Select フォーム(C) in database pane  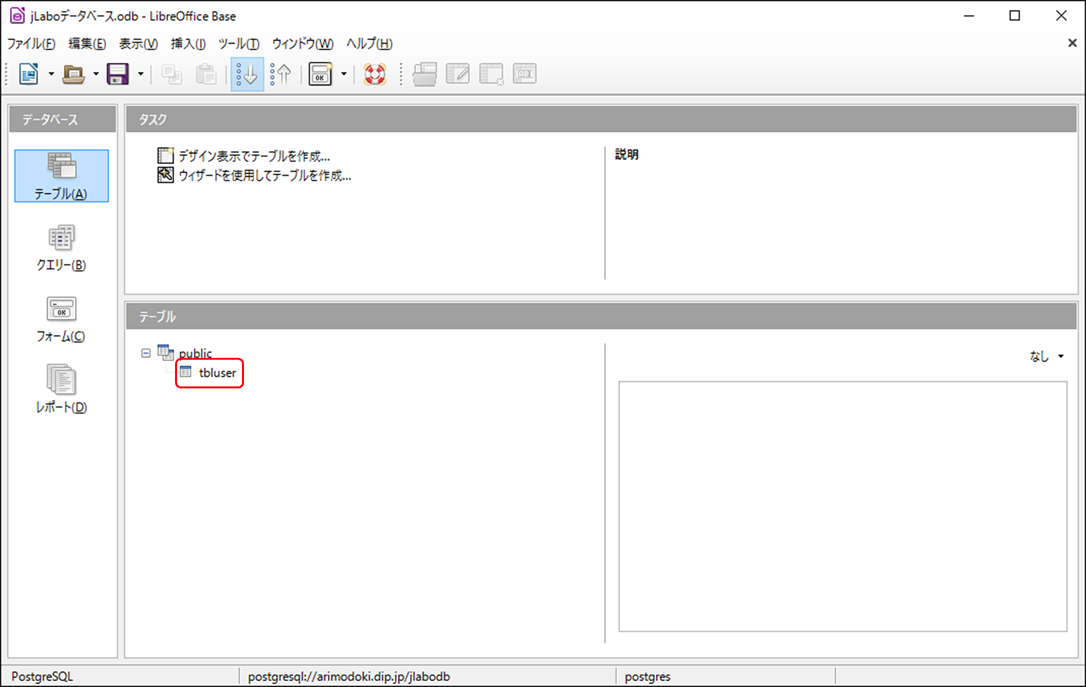click(62, 319)
